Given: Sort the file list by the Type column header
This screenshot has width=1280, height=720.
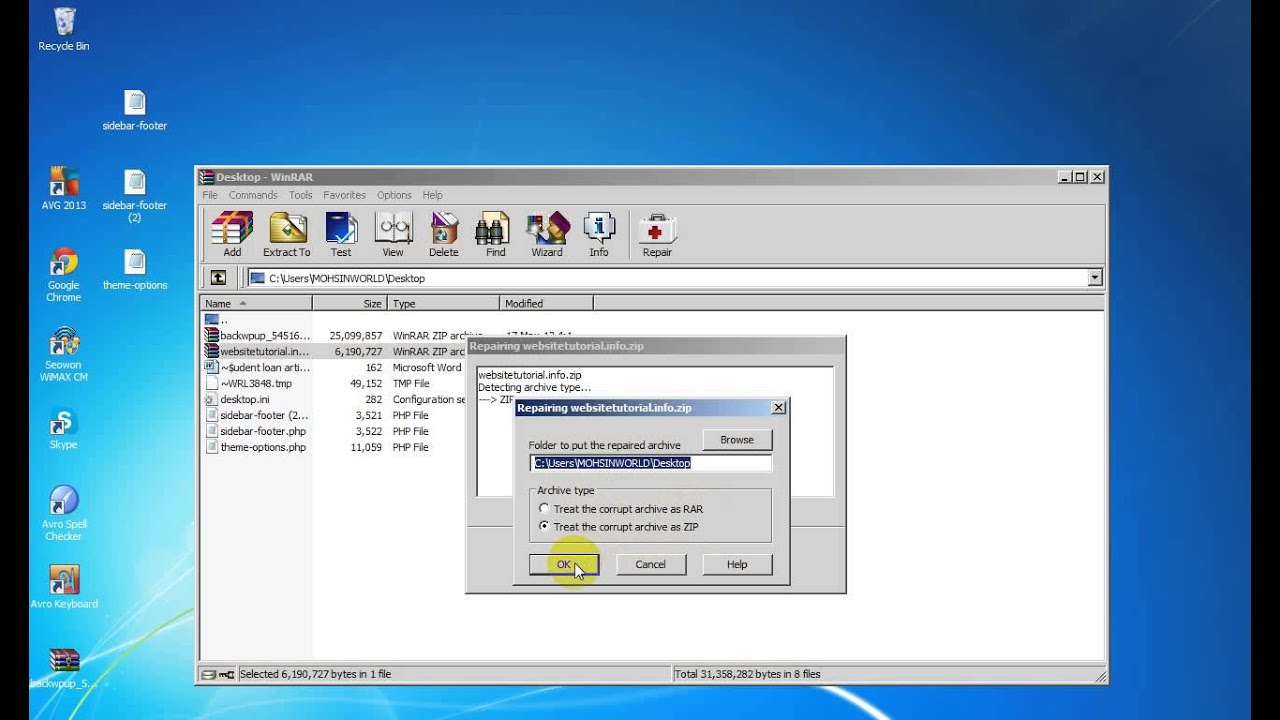Looking at the screenshot, I should (x=444, y=303).
